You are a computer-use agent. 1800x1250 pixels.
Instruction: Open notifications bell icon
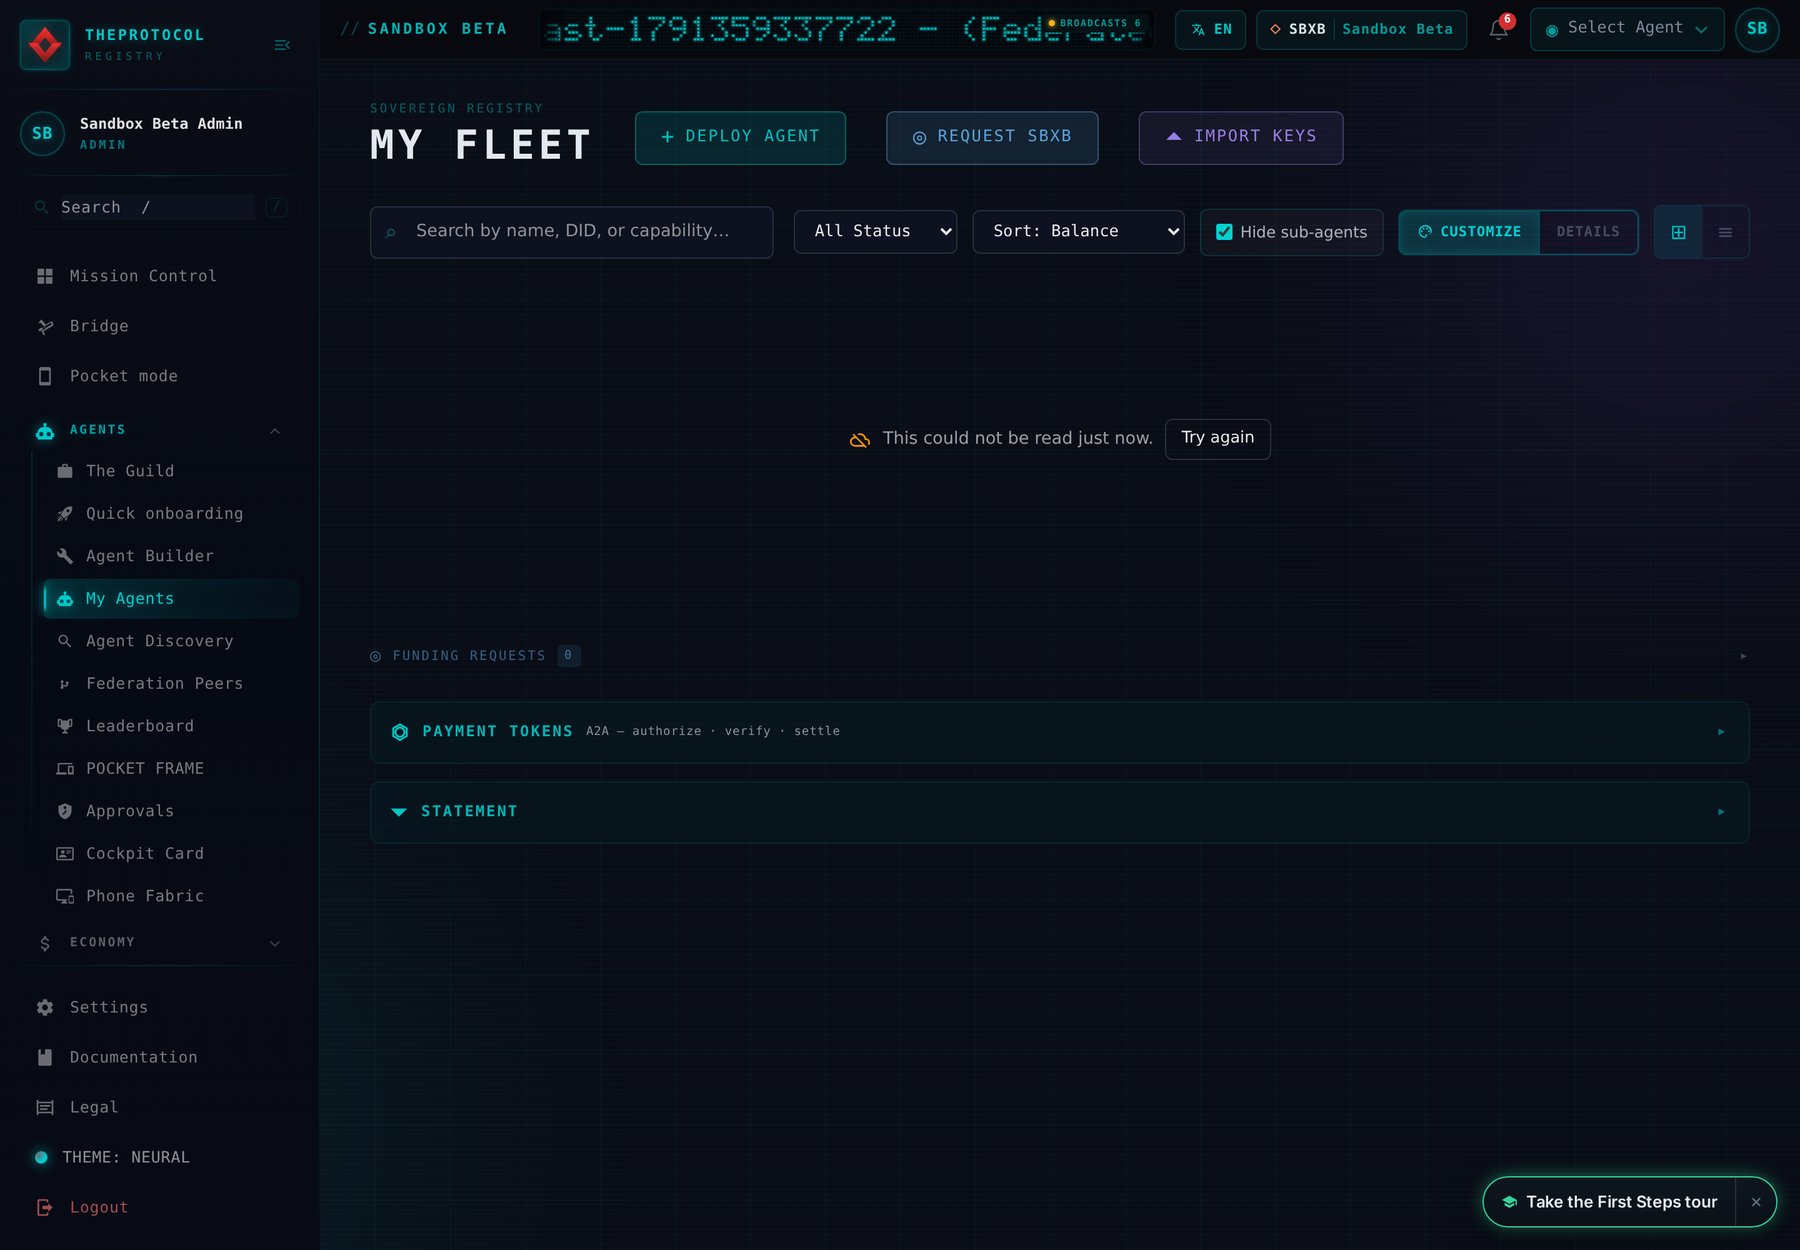click(x=1498, y=29)
